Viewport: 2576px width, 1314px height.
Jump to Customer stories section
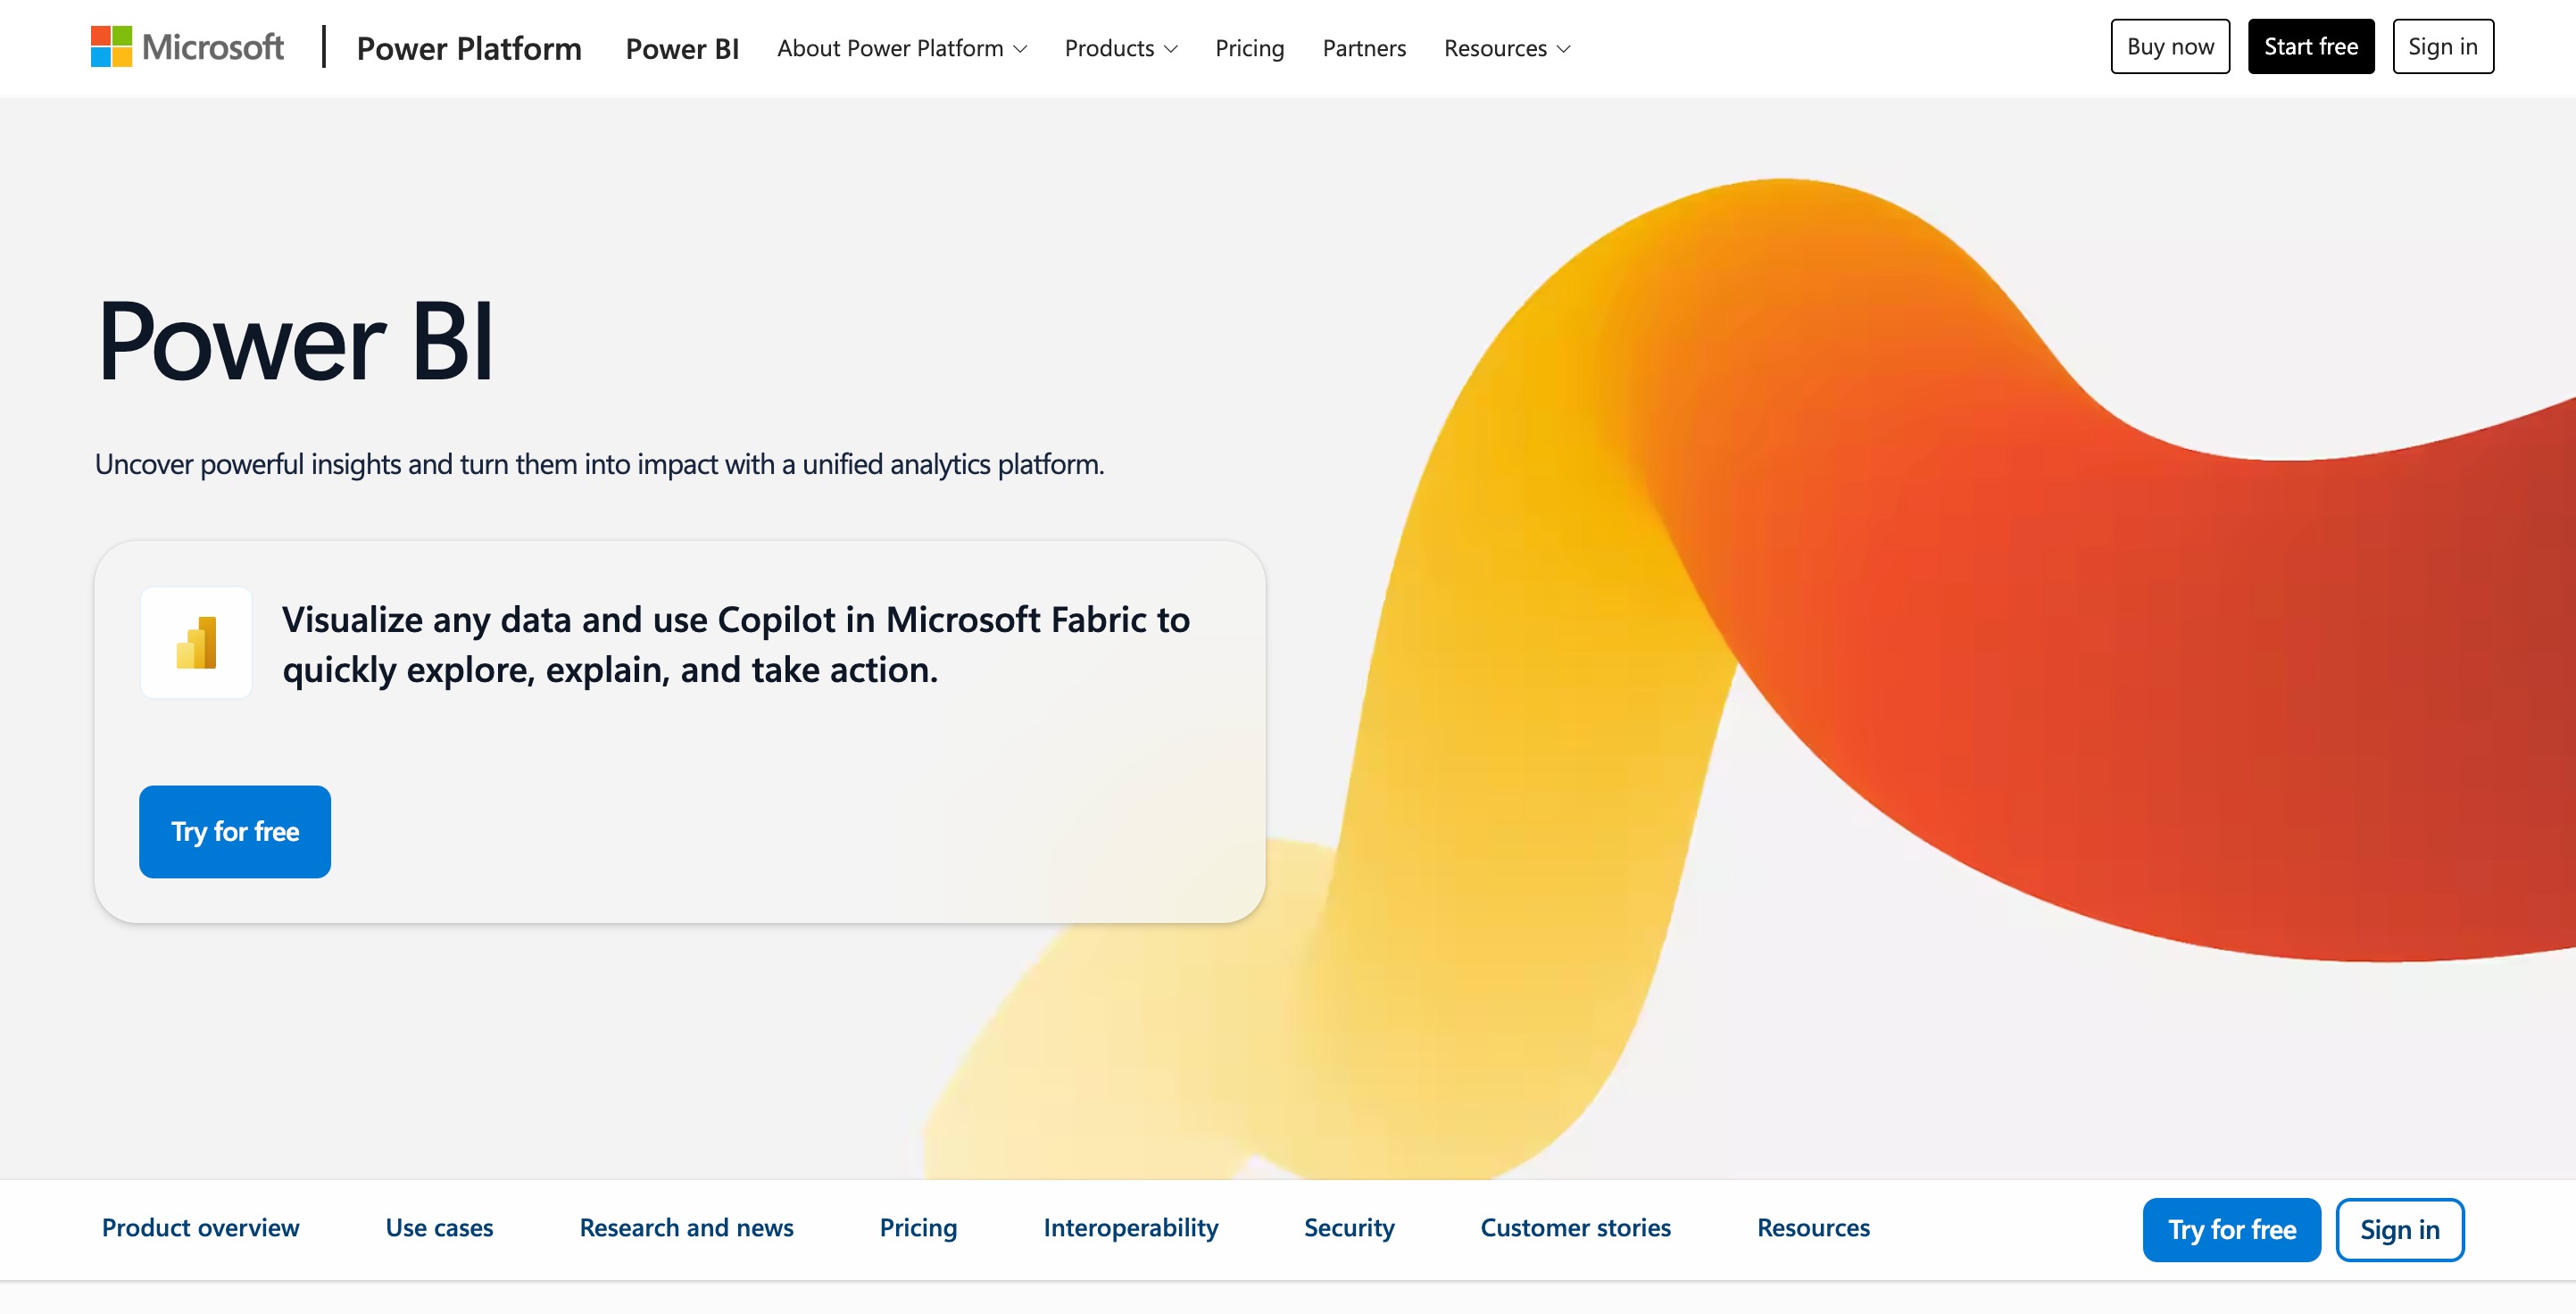tap(1575, 1227)
